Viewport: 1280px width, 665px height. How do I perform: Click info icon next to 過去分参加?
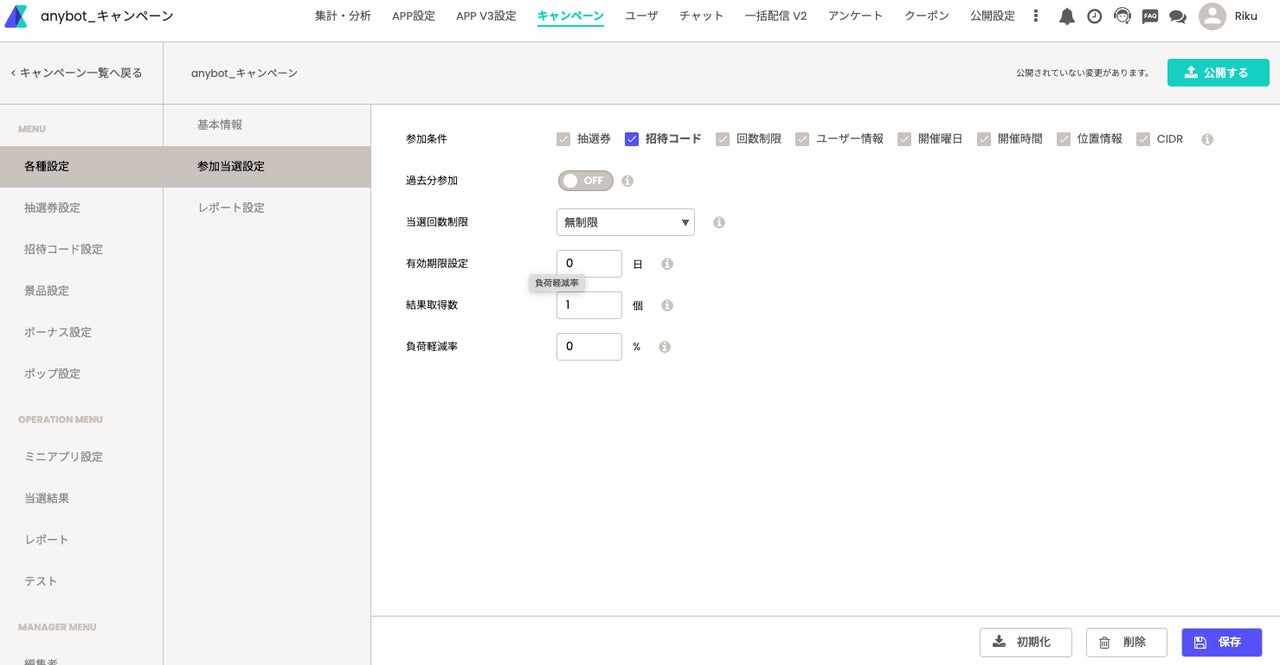(628, 181)
